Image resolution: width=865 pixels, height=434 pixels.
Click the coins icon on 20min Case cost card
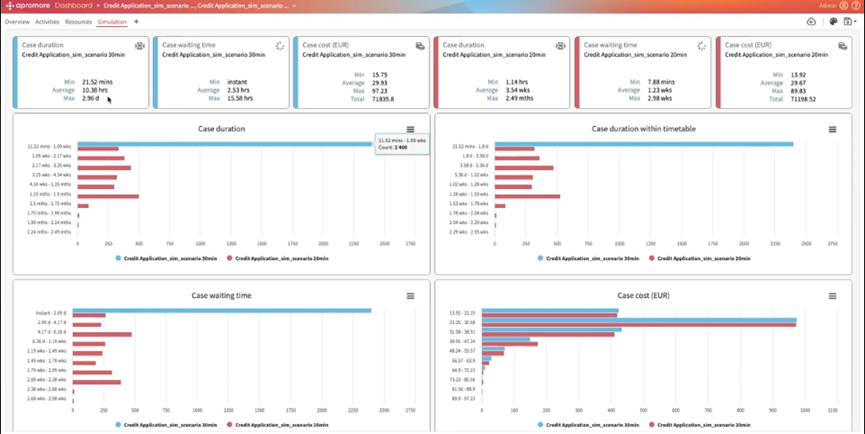842,46
